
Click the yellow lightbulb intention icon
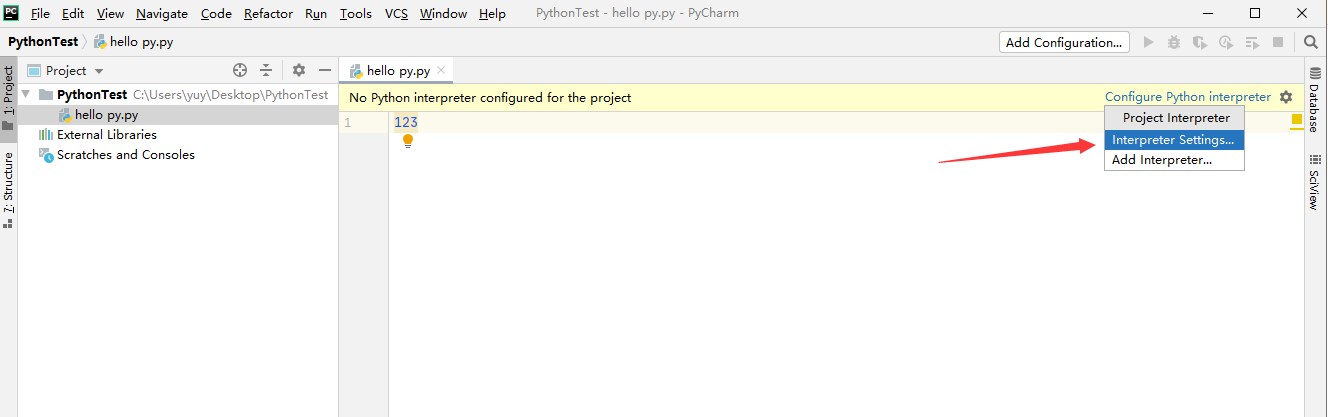[x=408, y=141]
